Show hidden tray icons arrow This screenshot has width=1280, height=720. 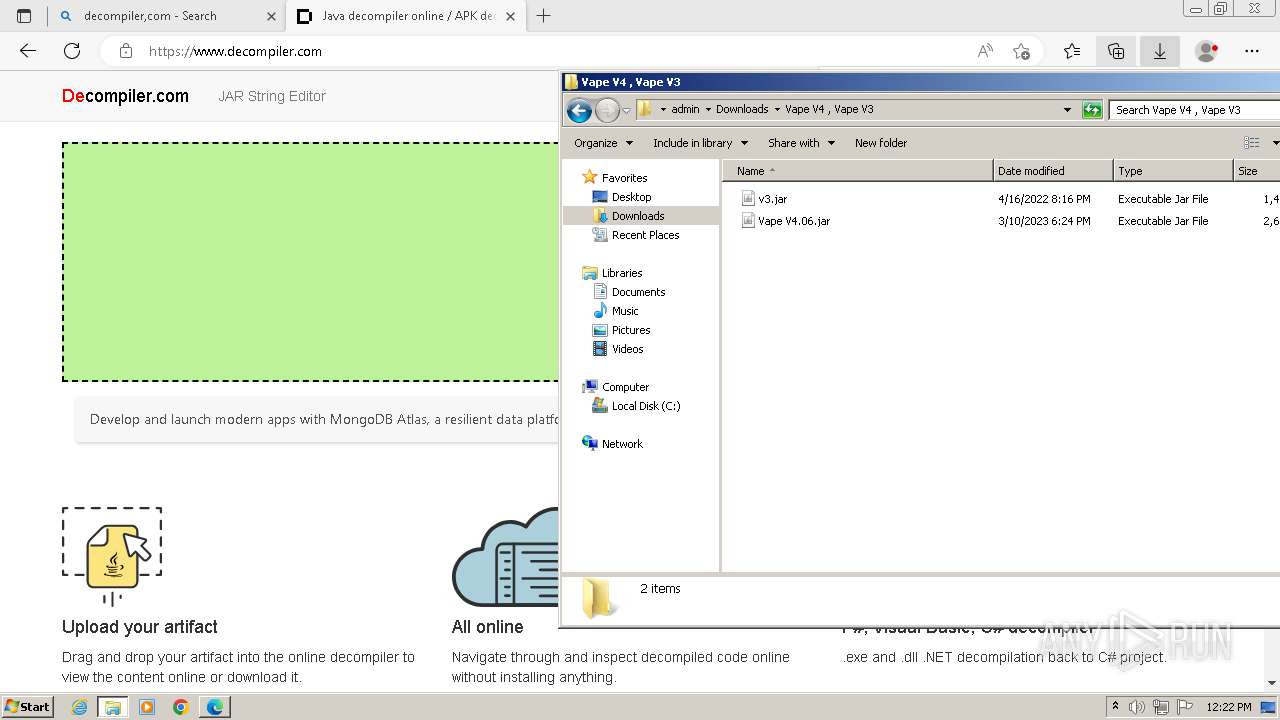[1115, 707]
